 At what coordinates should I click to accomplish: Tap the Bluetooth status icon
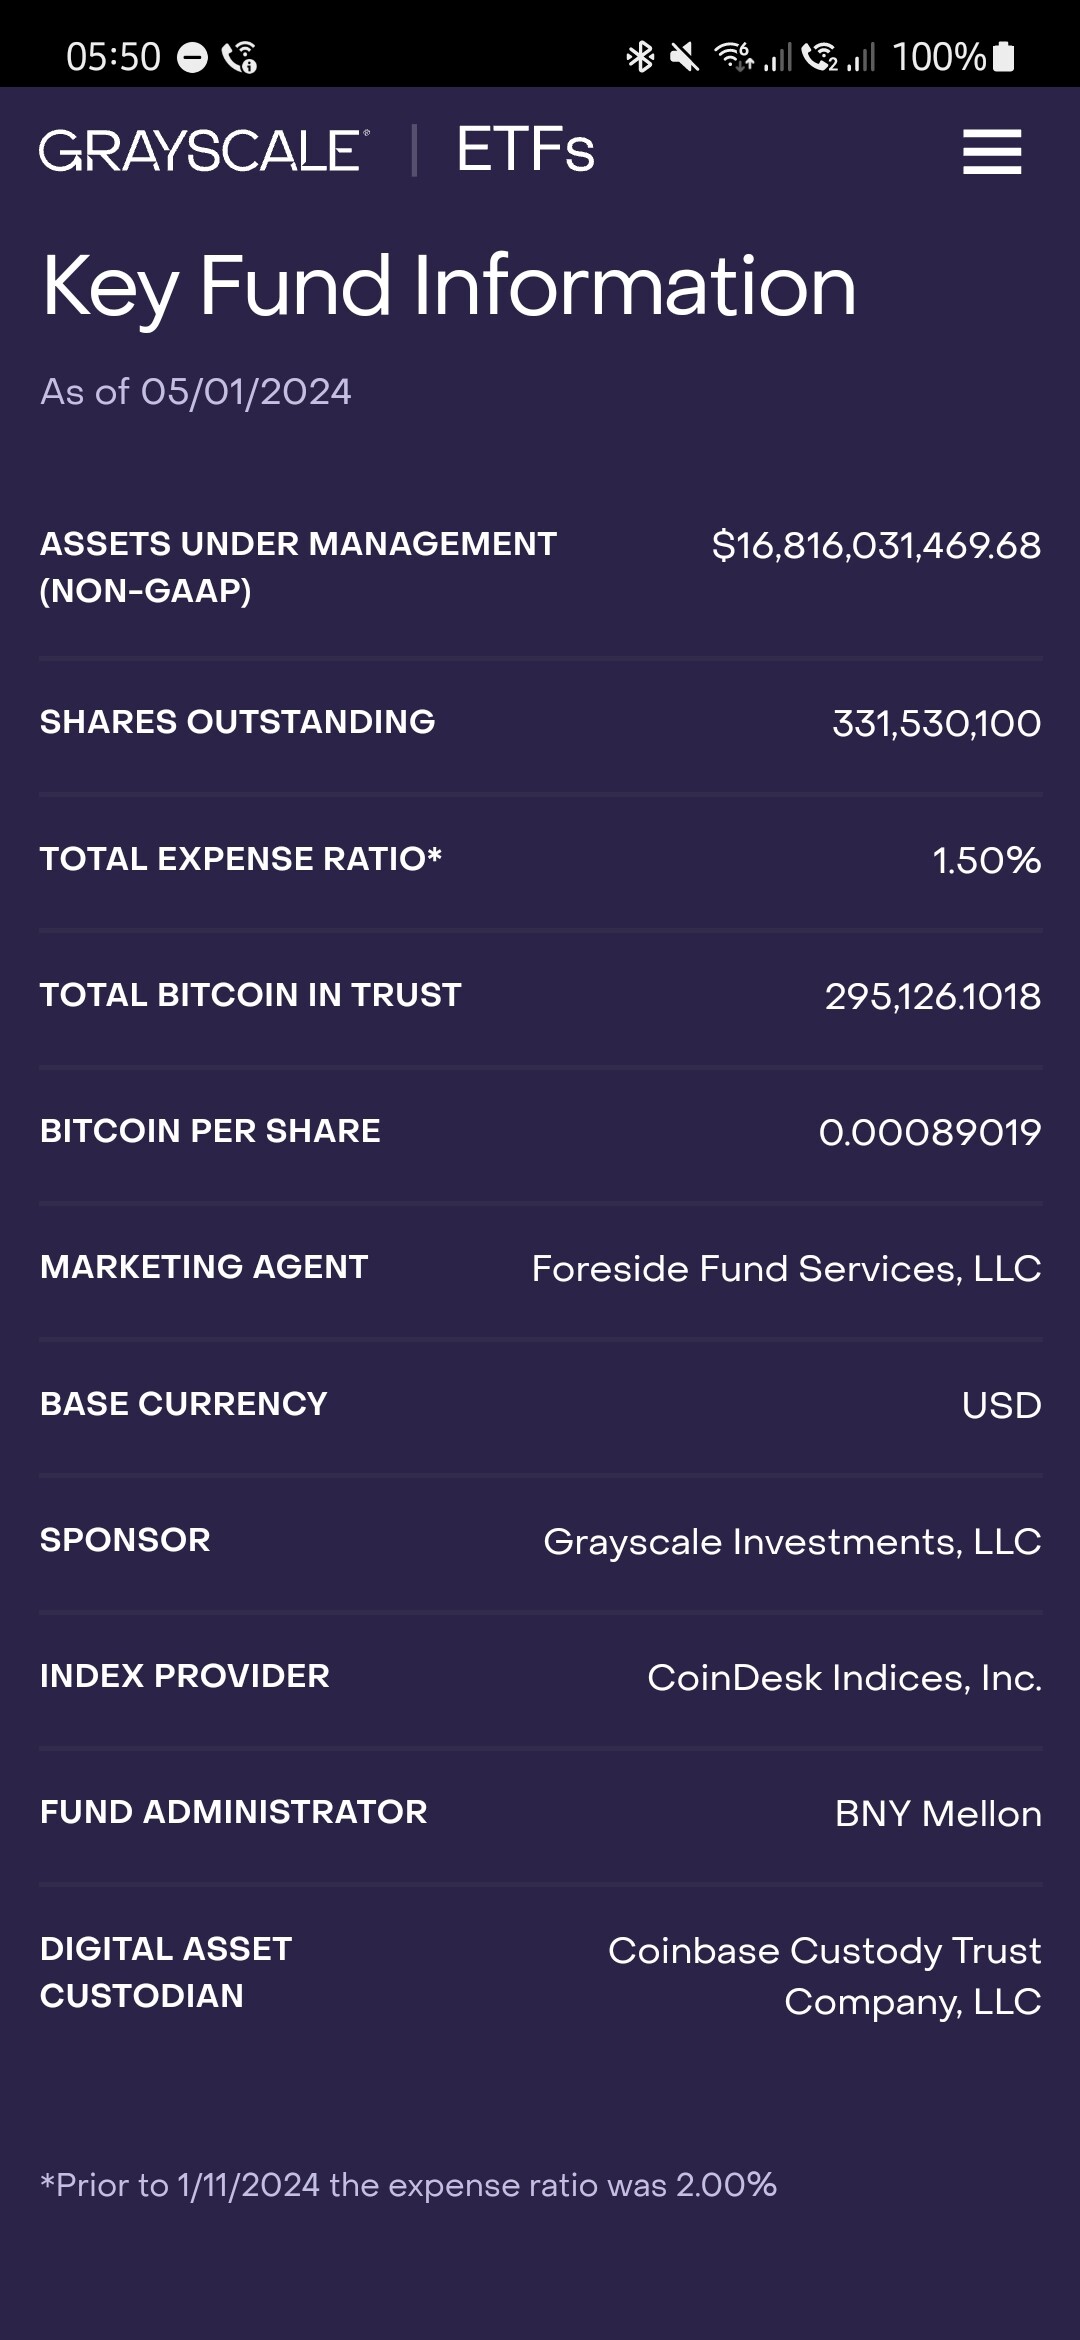point(640,57)
